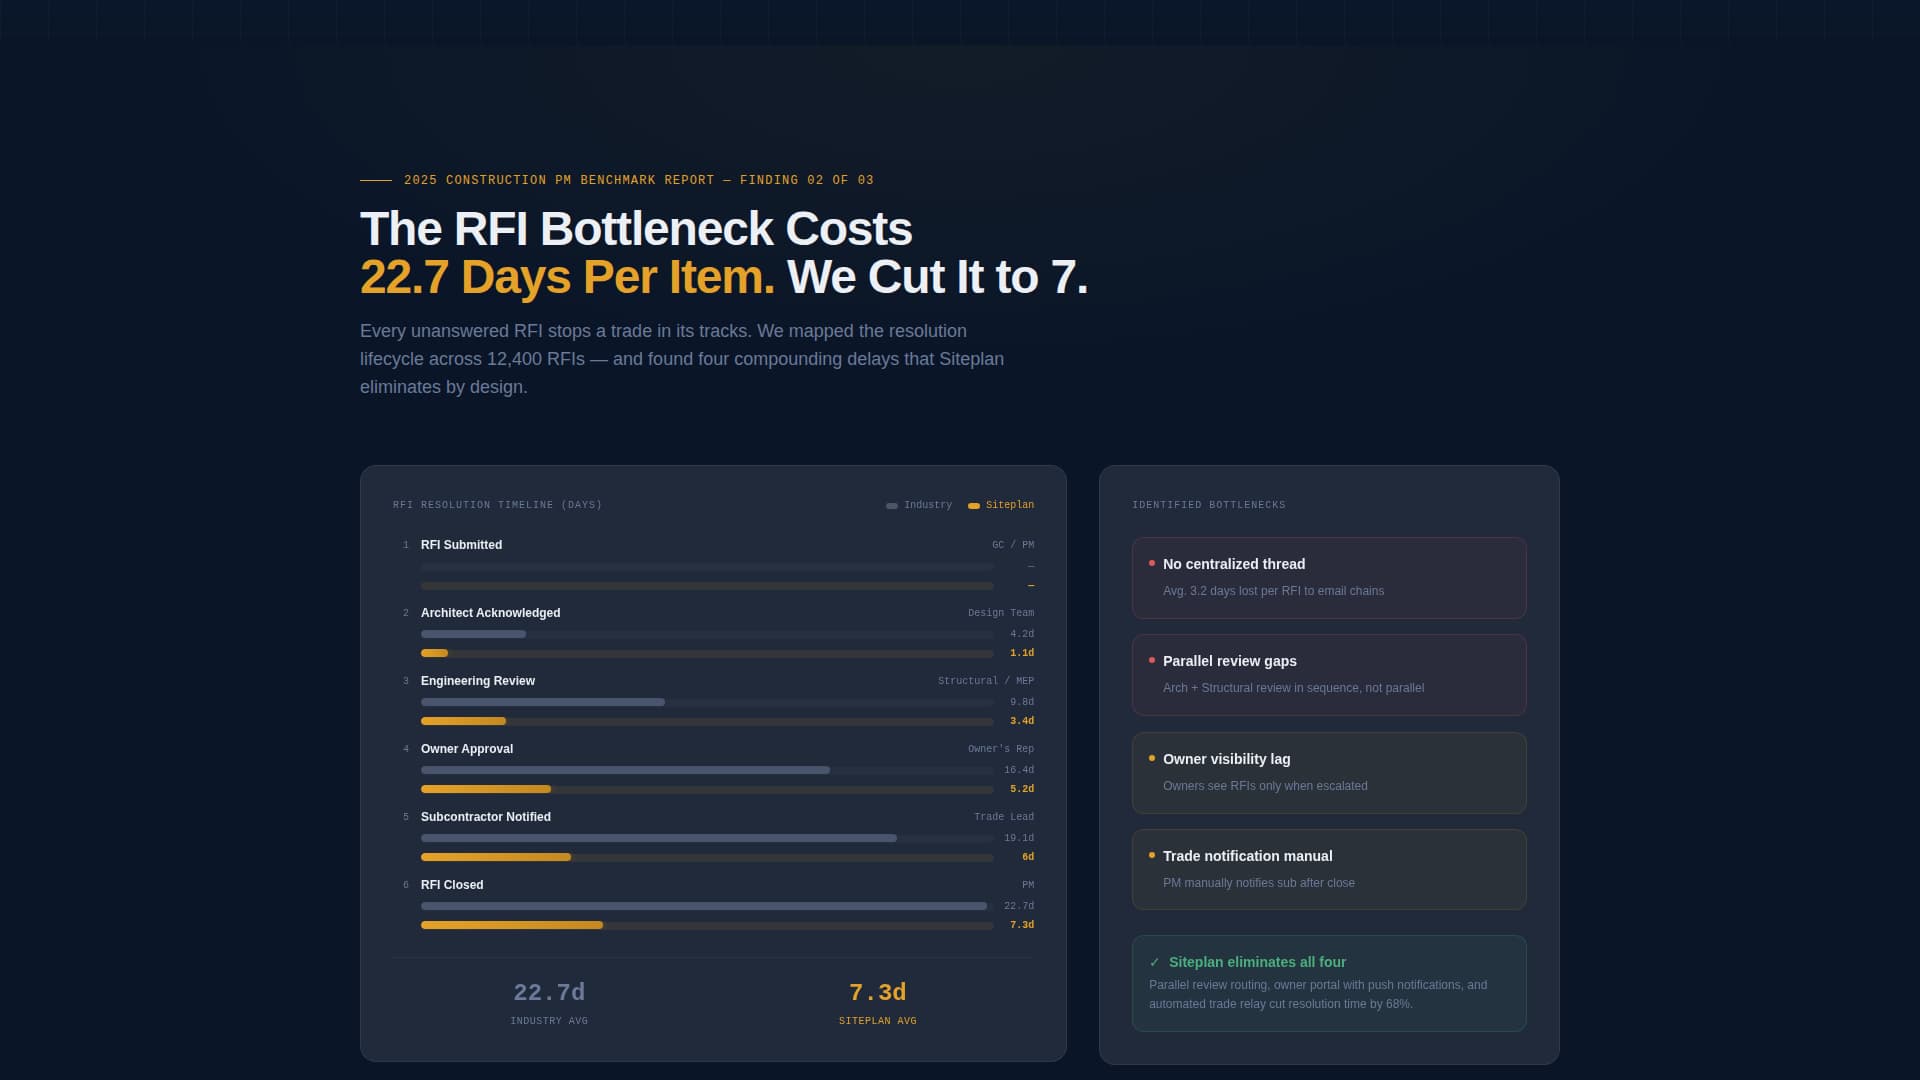The width and height of the screenshot is (1920, 1080).
Task: Select the RFI Closed step label
Action: tap(452, 885)
